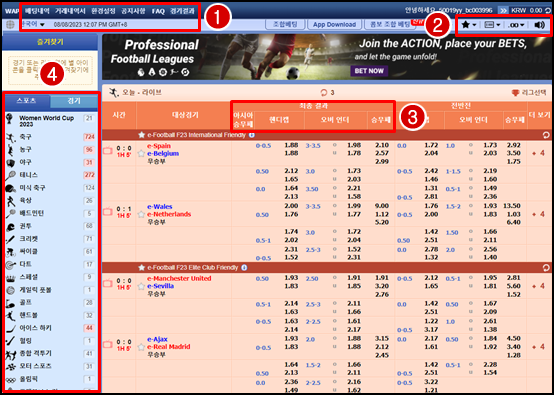
Task: Select the handball (핸드볼) icon
Action: (11, 316)
